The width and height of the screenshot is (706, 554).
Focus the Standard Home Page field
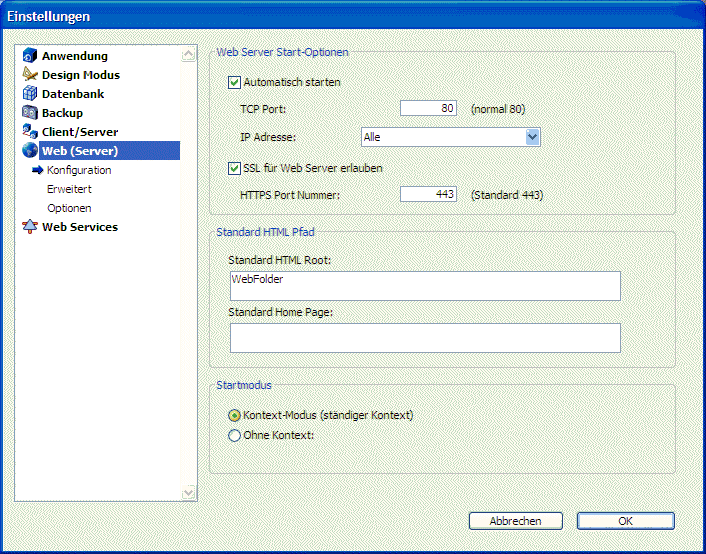[425, 338]
